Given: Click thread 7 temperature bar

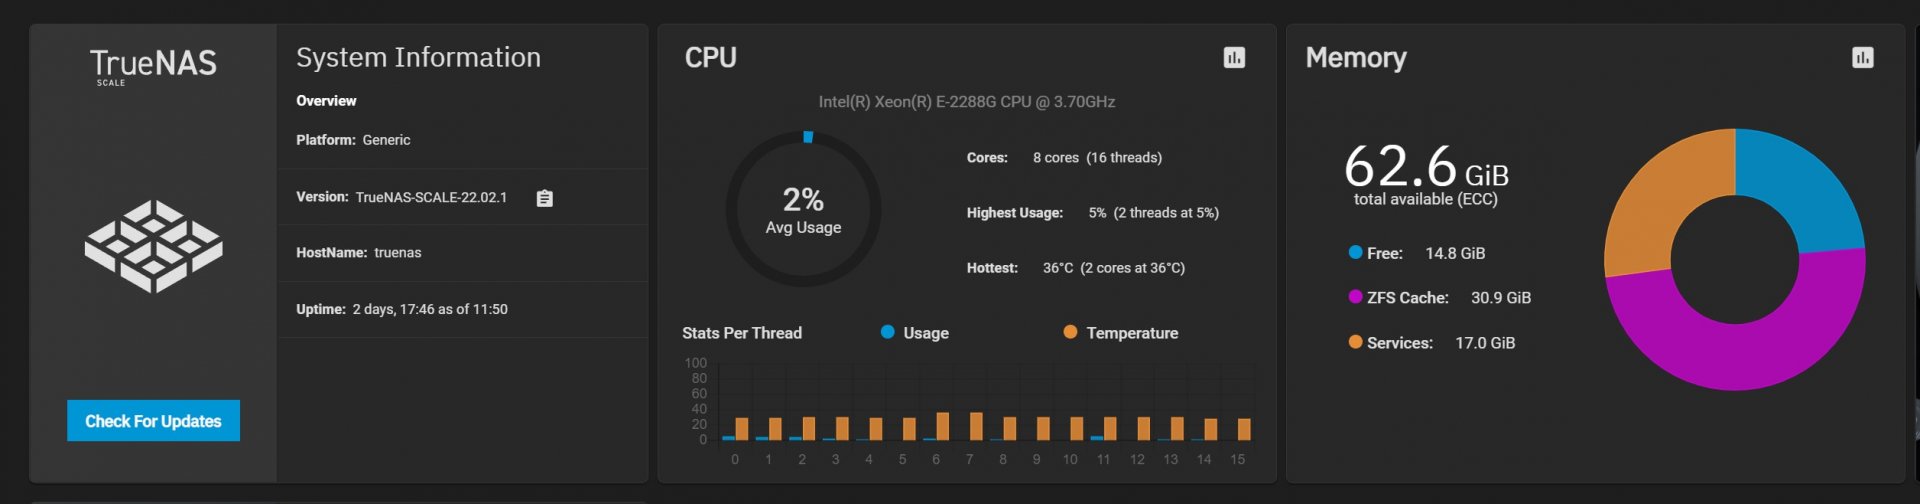Looking at the screenshot, I should point(976,426).
